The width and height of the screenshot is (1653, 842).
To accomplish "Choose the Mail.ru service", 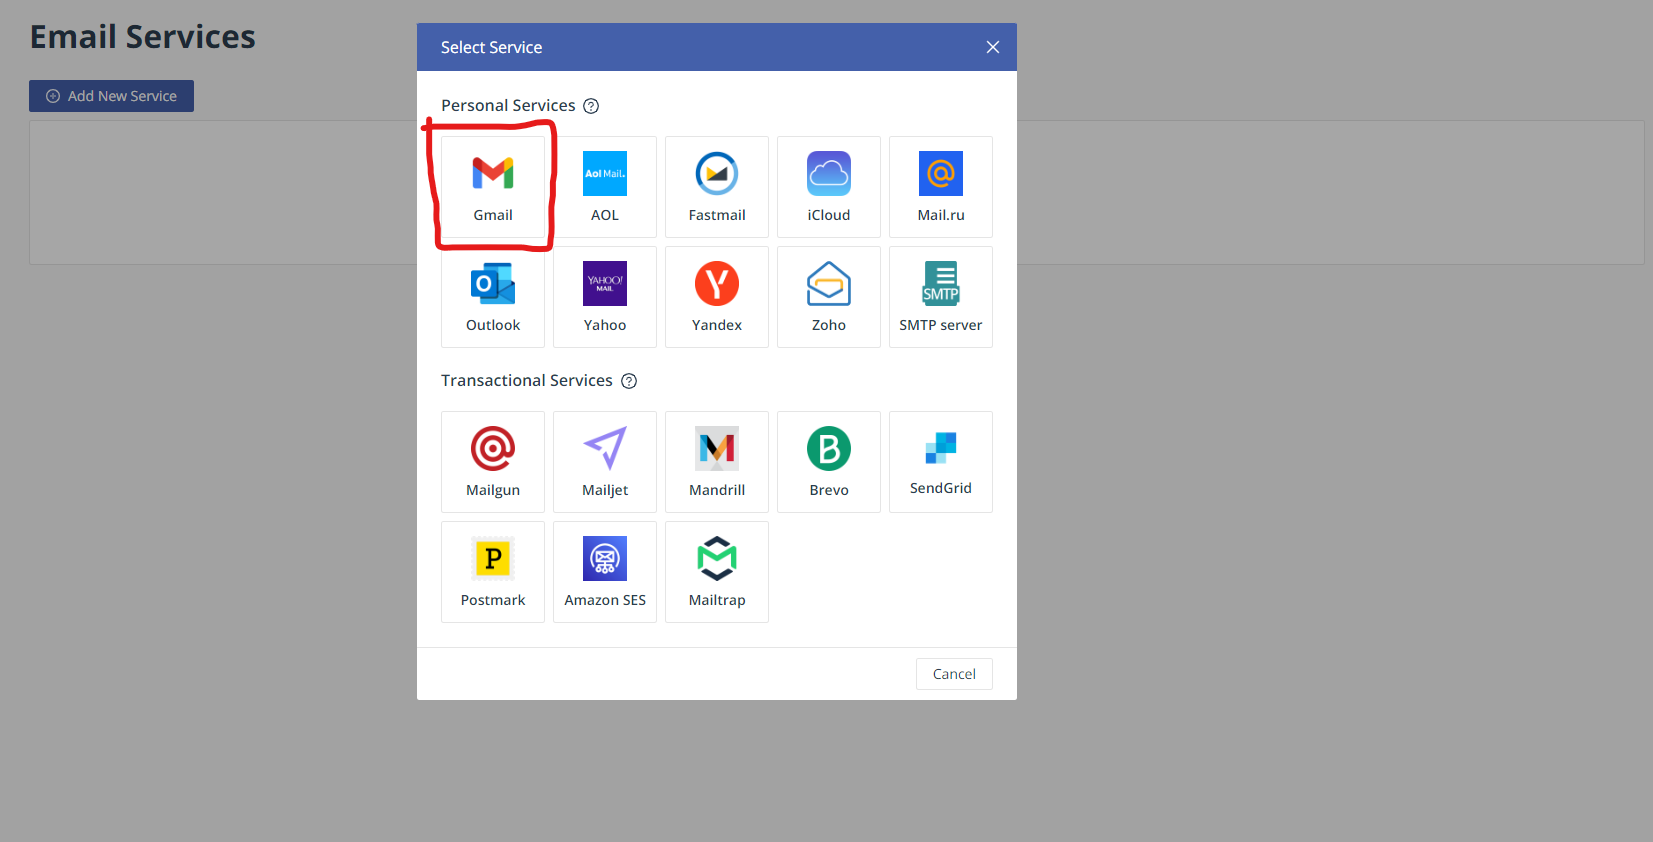I will (941, 187).
